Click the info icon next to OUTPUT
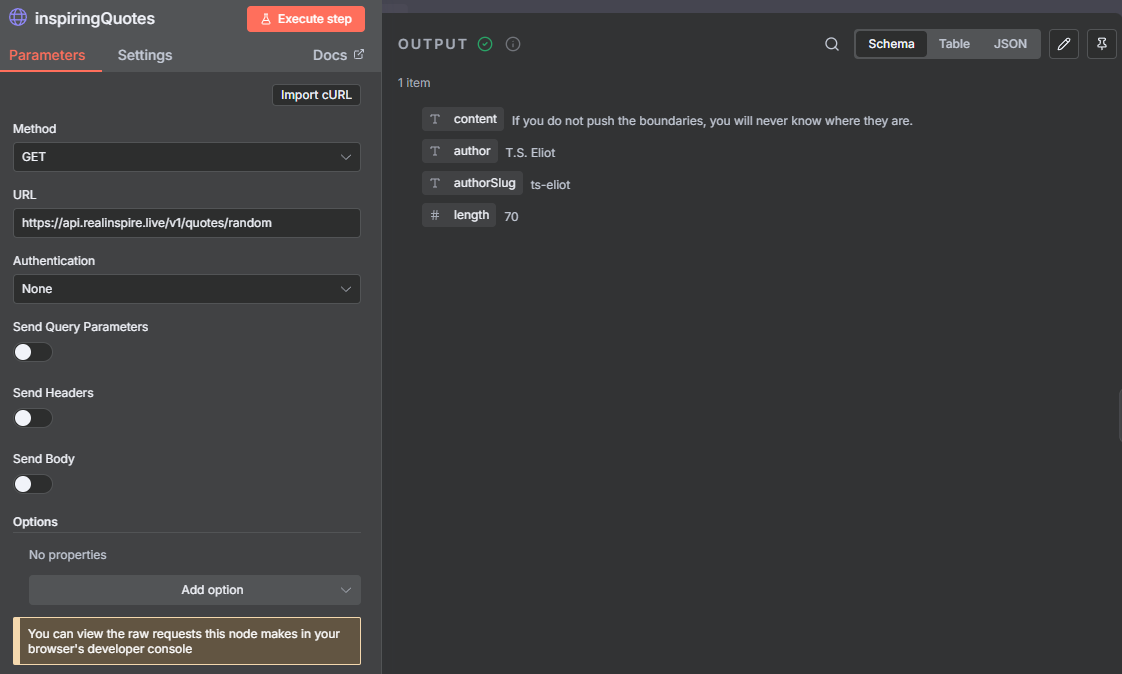The image size is (1122, 674). click(513, 44)
